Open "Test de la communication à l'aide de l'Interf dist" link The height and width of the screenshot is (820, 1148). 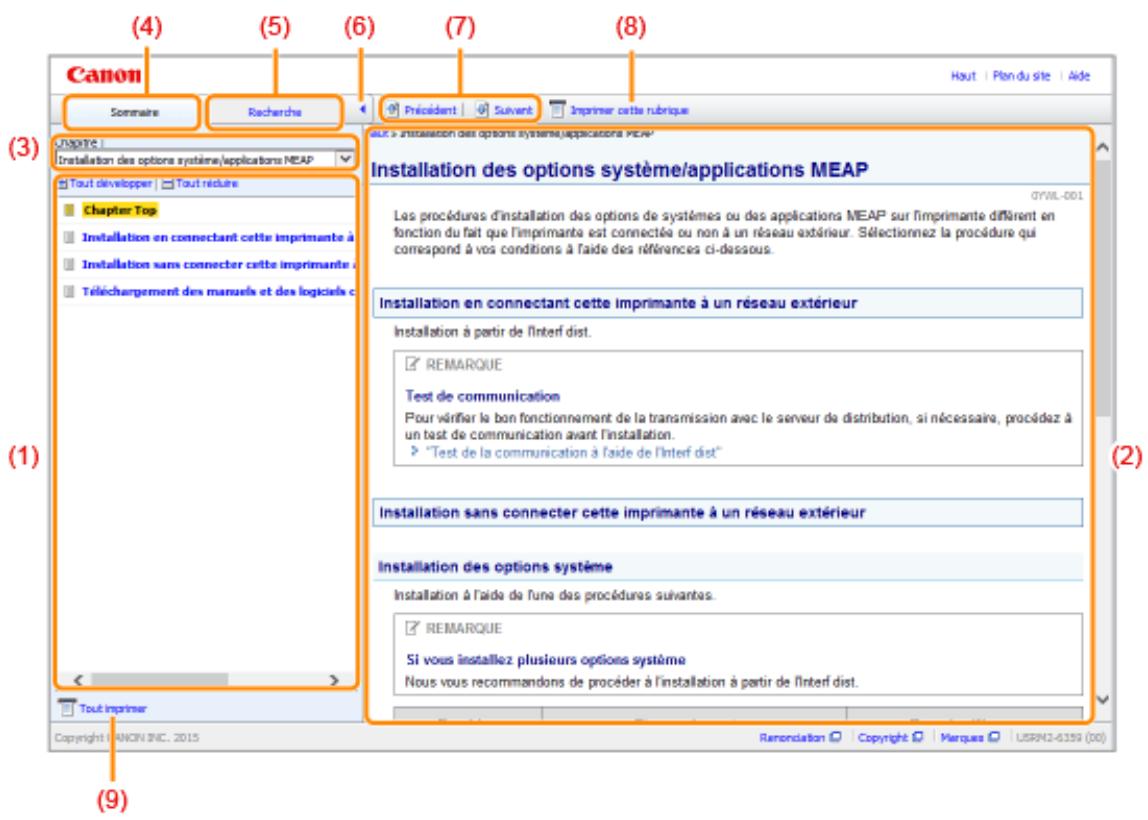point(573,452)
